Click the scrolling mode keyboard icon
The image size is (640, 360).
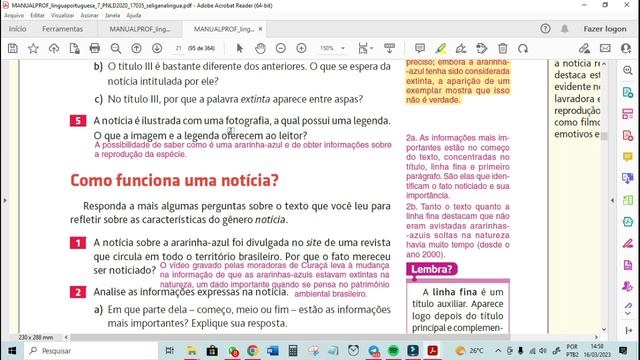click(390, 48)
